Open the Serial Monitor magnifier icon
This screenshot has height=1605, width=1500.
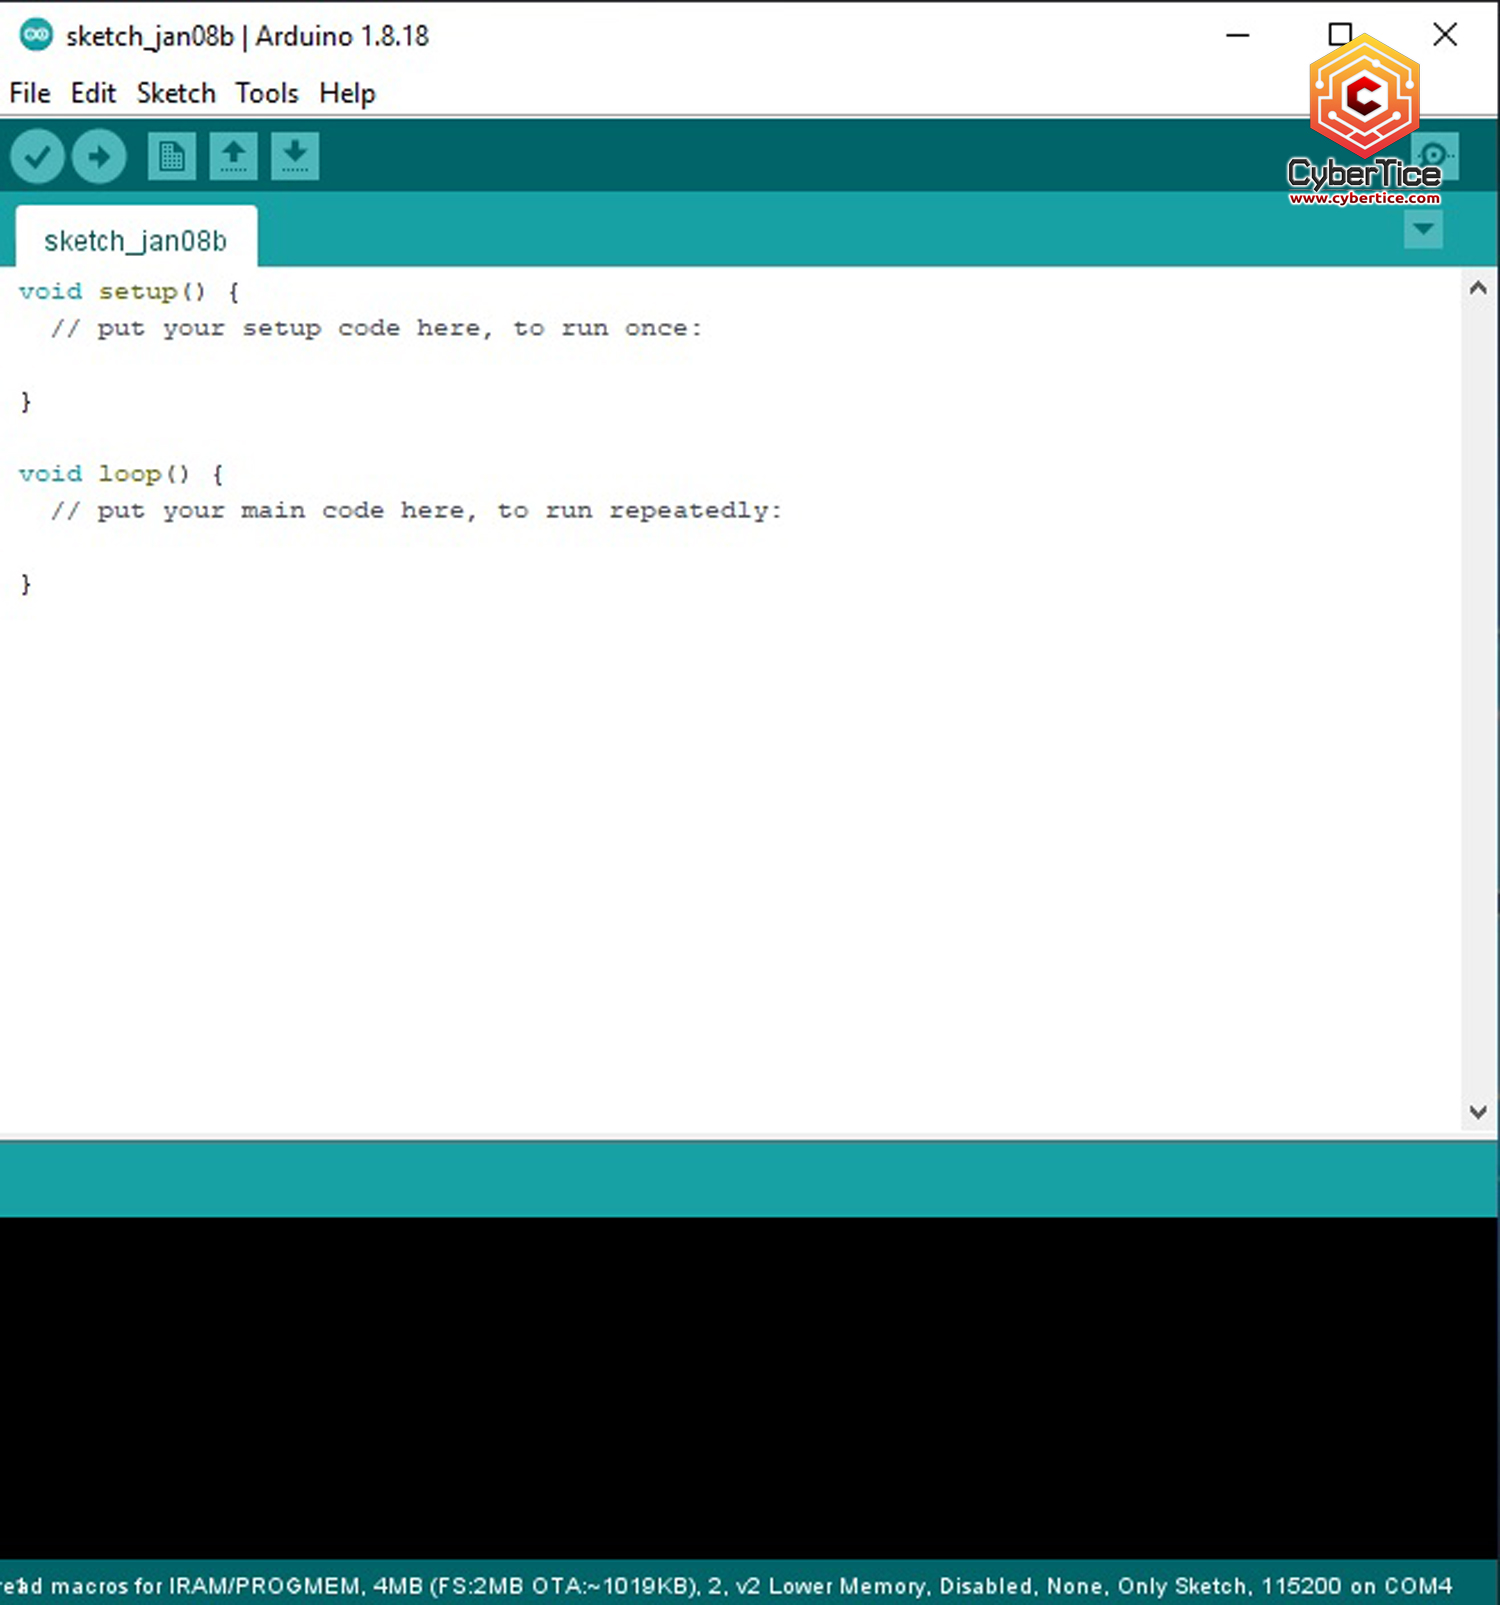coord(1437,156)
